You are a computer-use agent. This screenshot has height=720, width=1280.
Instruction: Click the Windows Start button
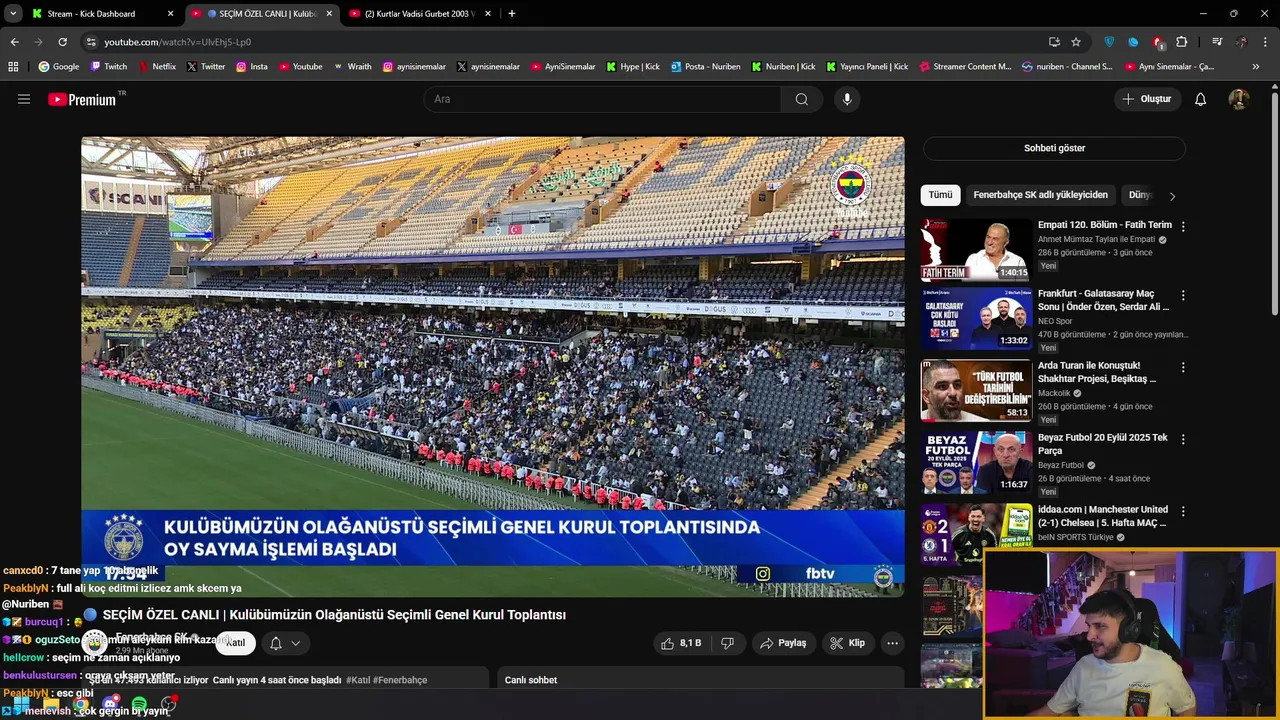point(21,705)
